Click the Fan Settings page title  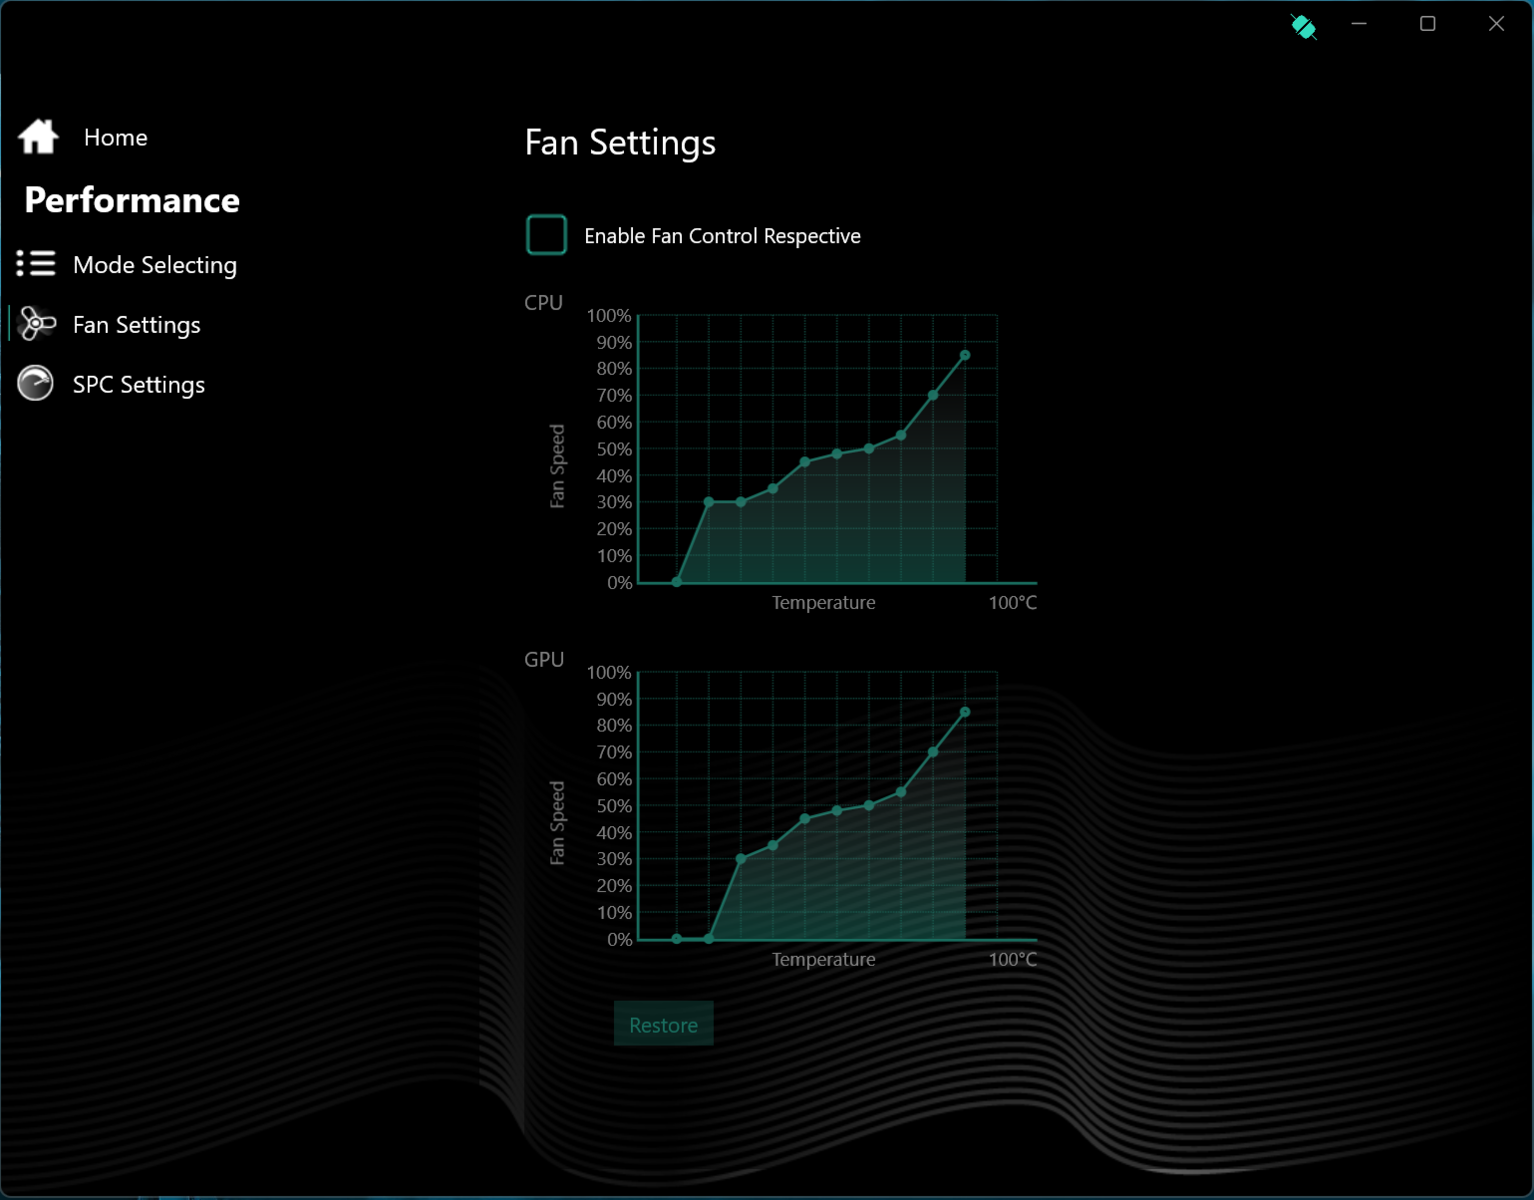tap(620, 143)
